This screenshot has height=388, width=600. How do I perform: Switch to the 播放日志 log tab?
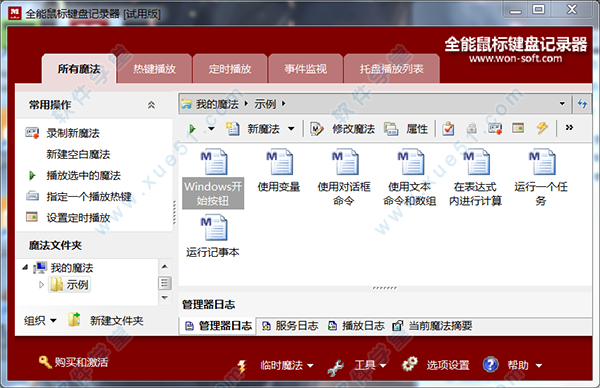(356, 326)
